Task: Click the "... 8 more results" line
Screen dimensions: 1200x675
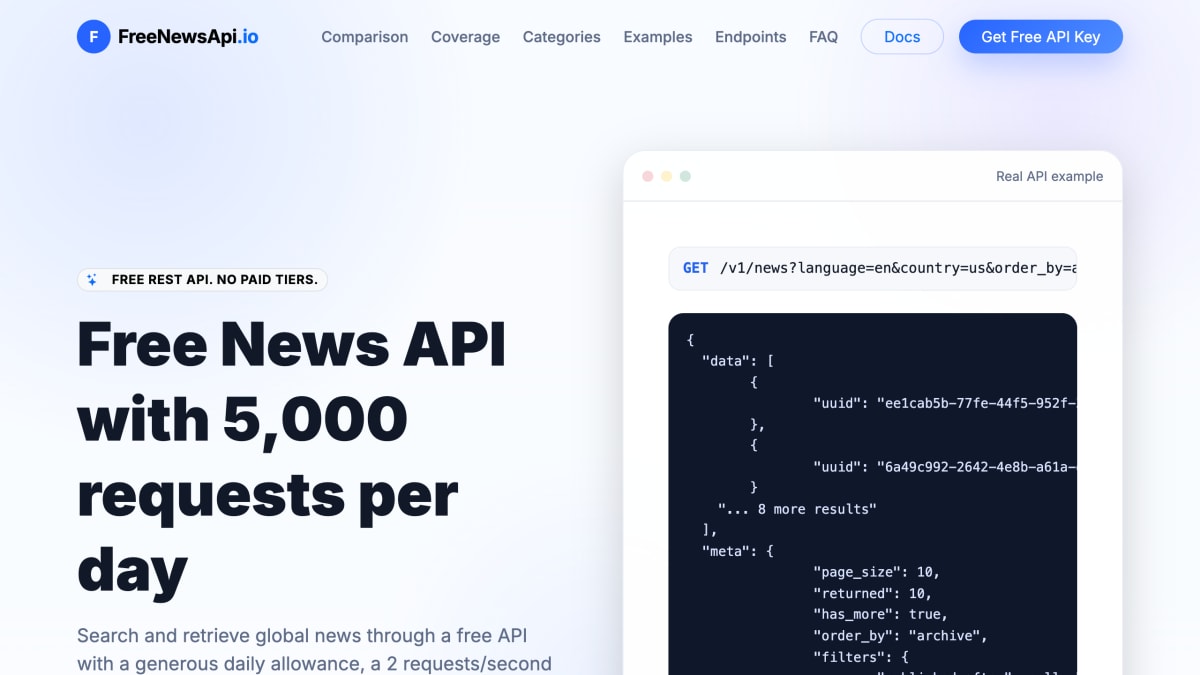Action: 797,509
